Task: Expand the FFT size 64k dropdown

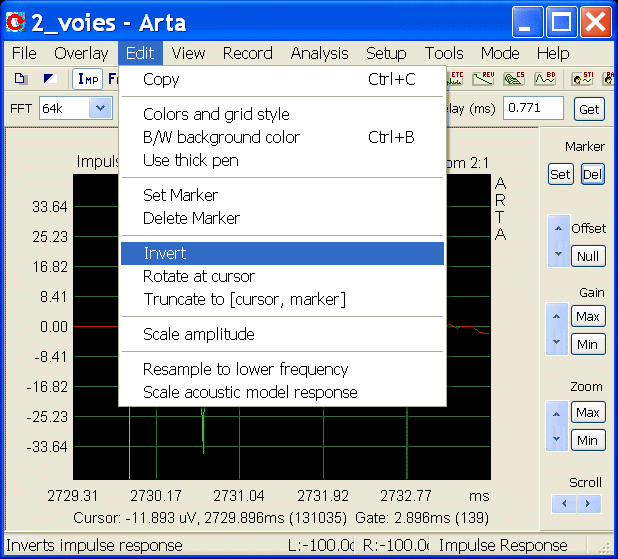Action: click(x=100, y=108)
